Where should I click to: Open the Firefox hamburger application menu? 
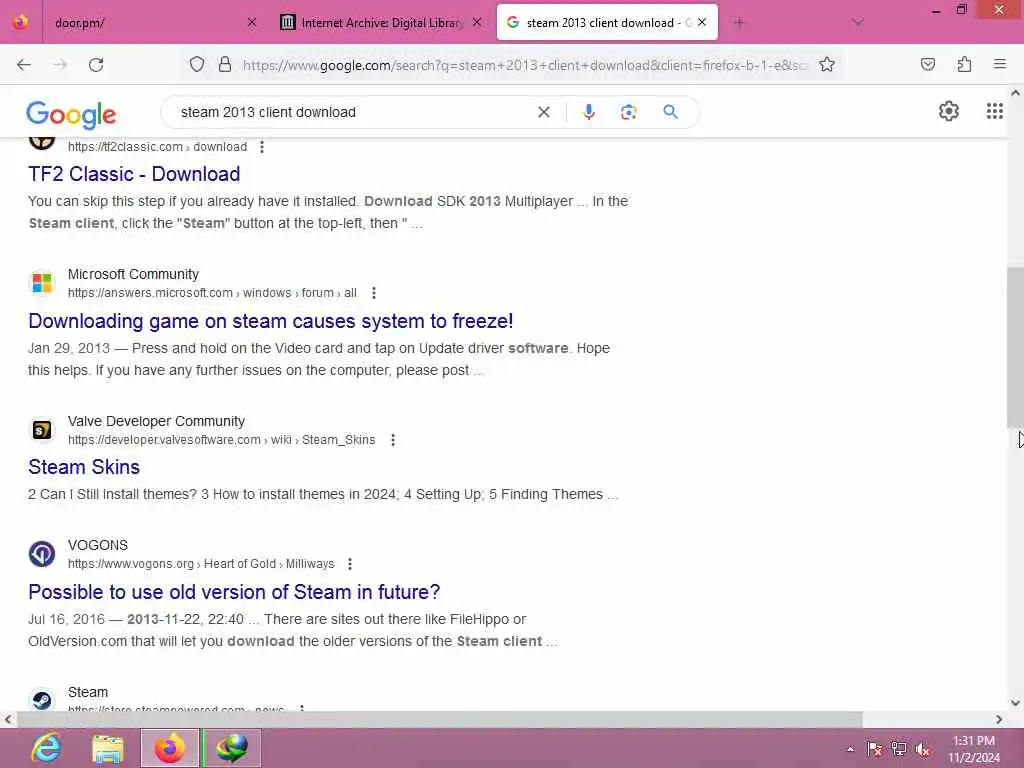click(999, 64)
